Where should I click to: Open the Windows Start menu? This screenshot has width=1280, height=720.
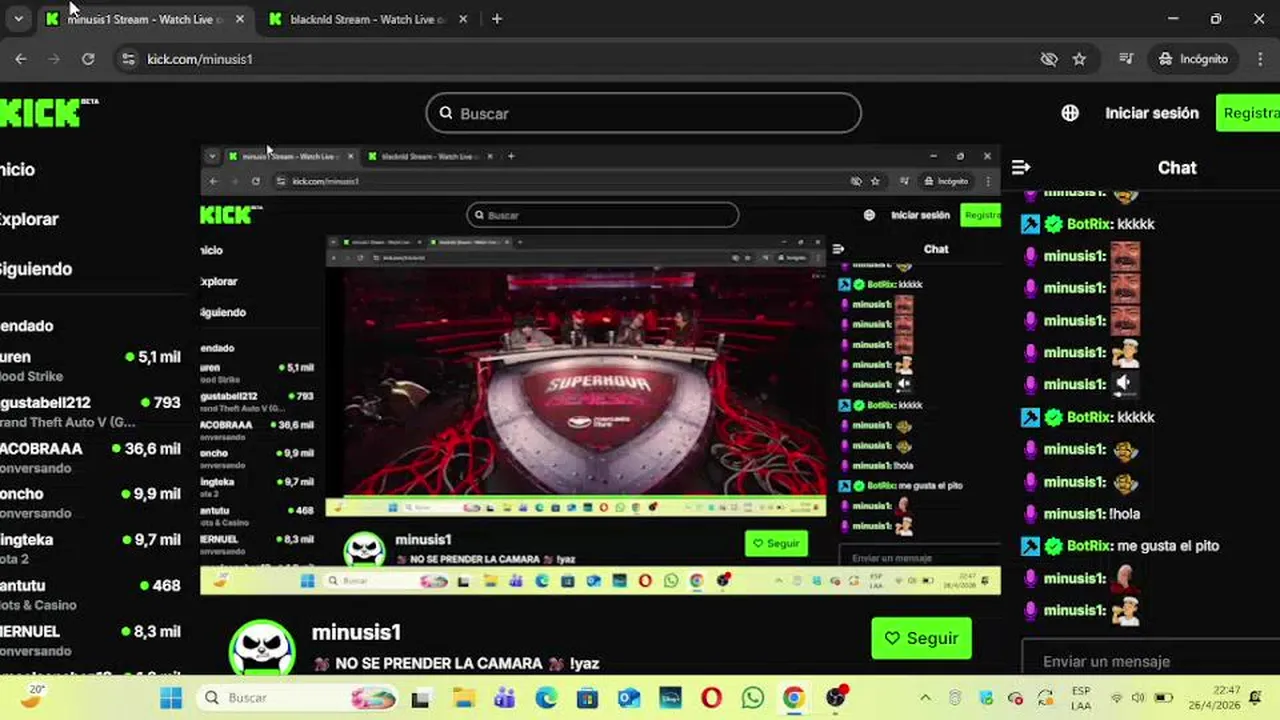pyautogui.click(x=171, y=697)
